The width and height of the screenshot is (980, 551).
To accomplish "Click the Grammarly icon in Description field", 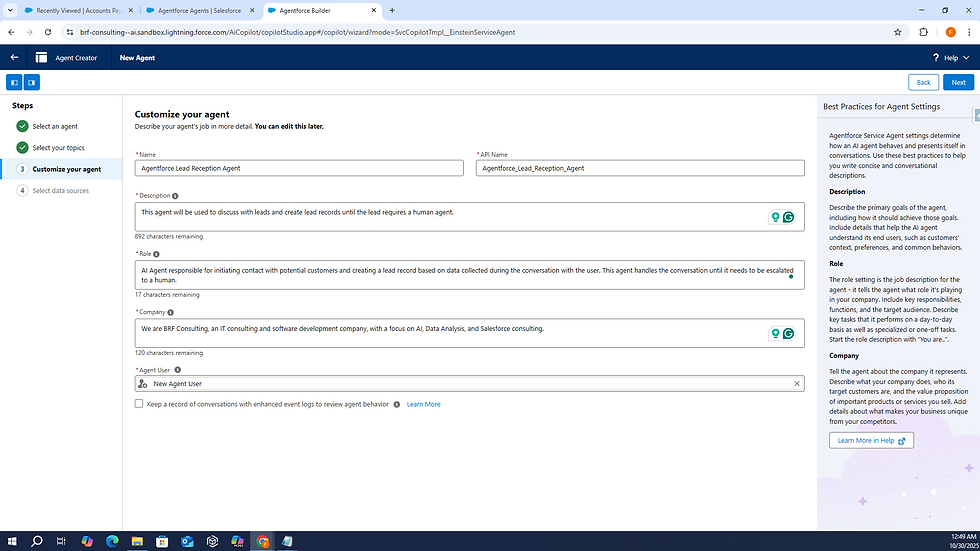I will (x=789, y=217).
